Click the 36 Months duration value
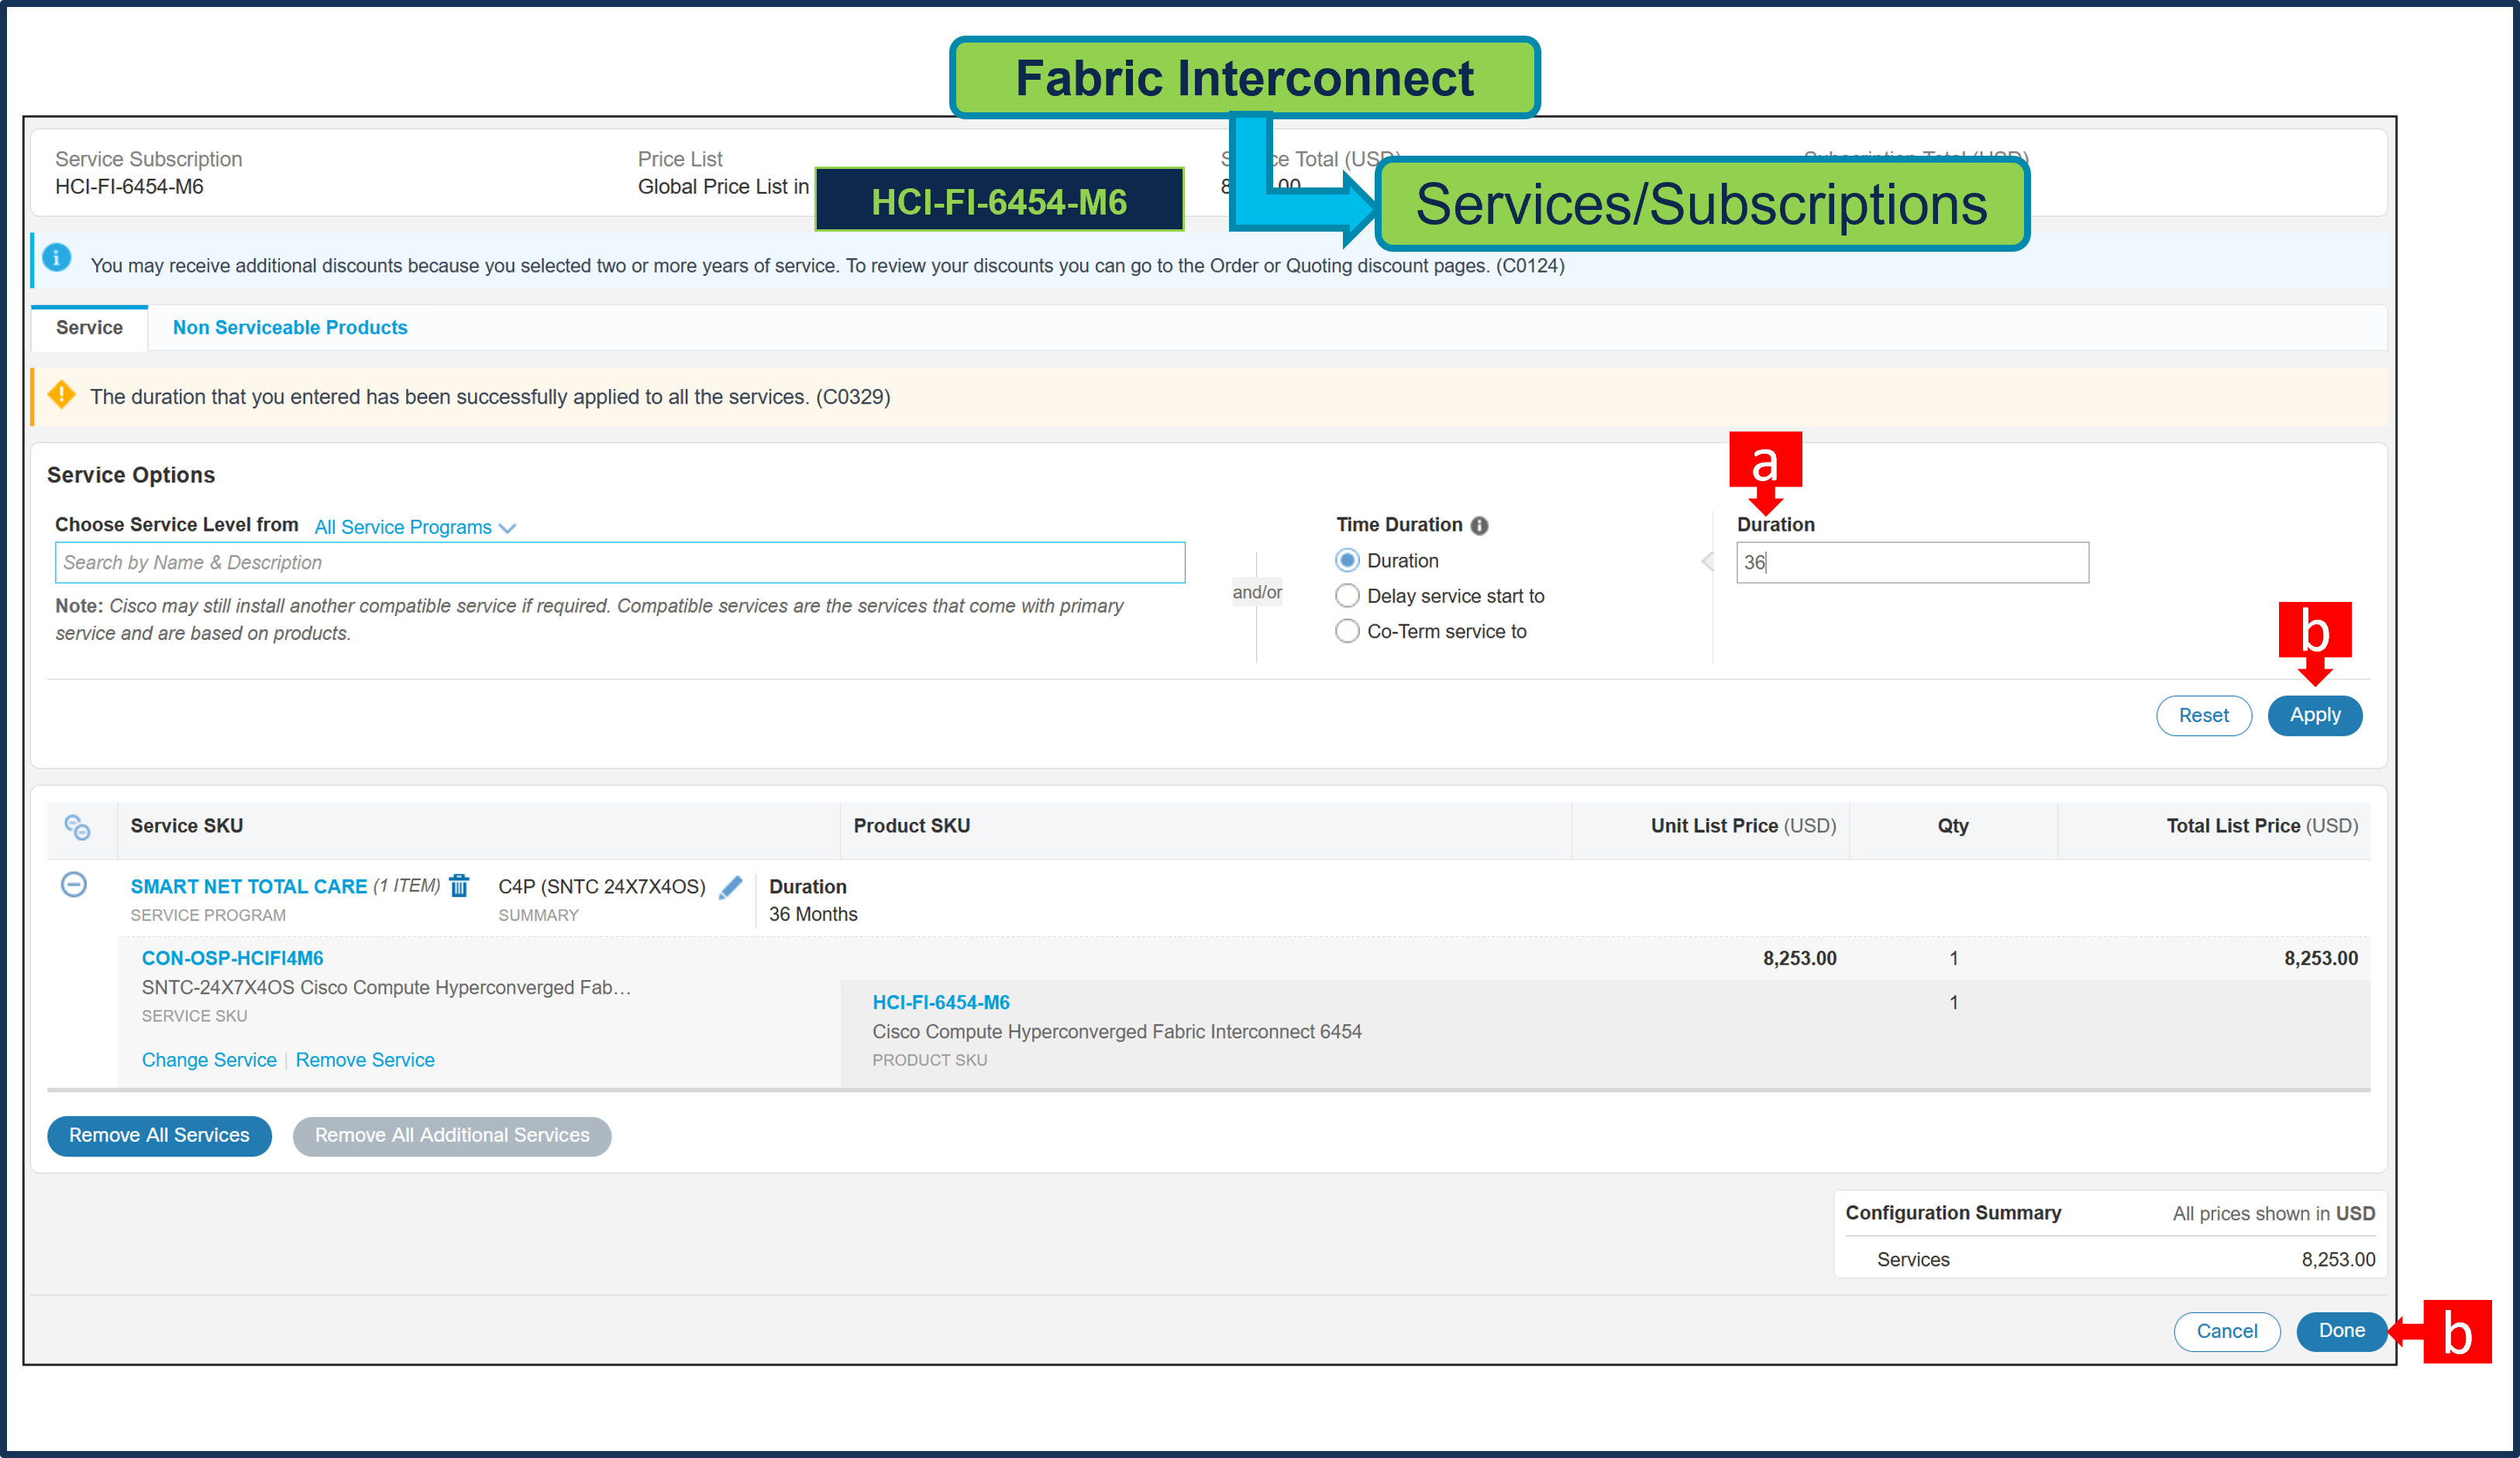2520x1458 pixels. pos(813,914)
